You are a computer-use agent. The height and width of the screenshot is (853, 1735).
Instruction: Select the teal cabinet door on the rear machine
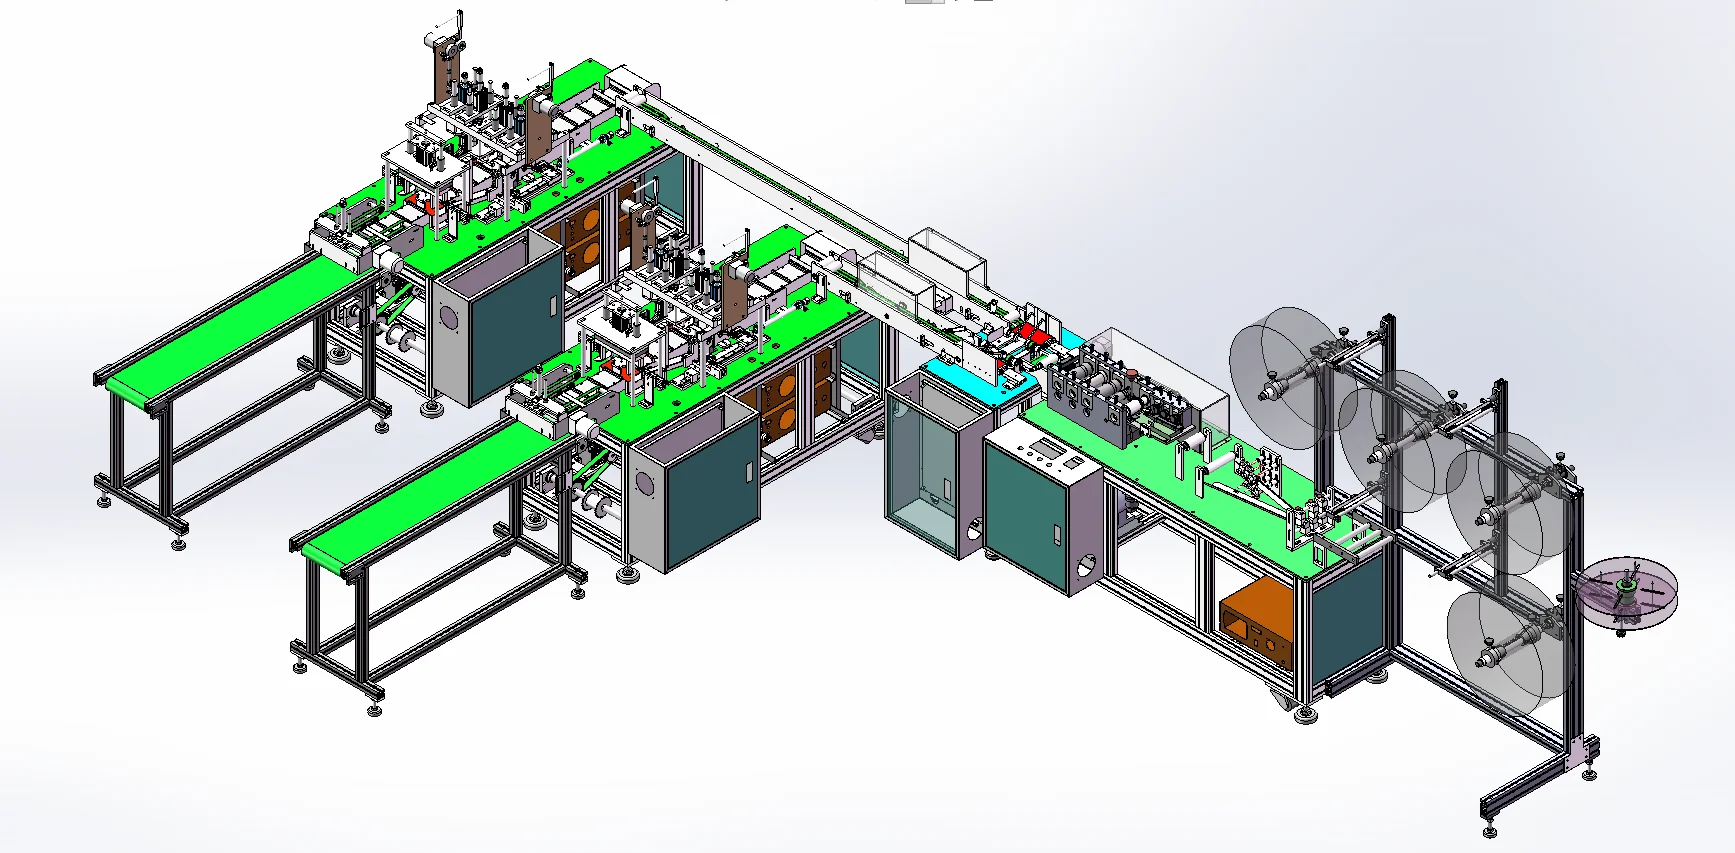tap(517, 326)
